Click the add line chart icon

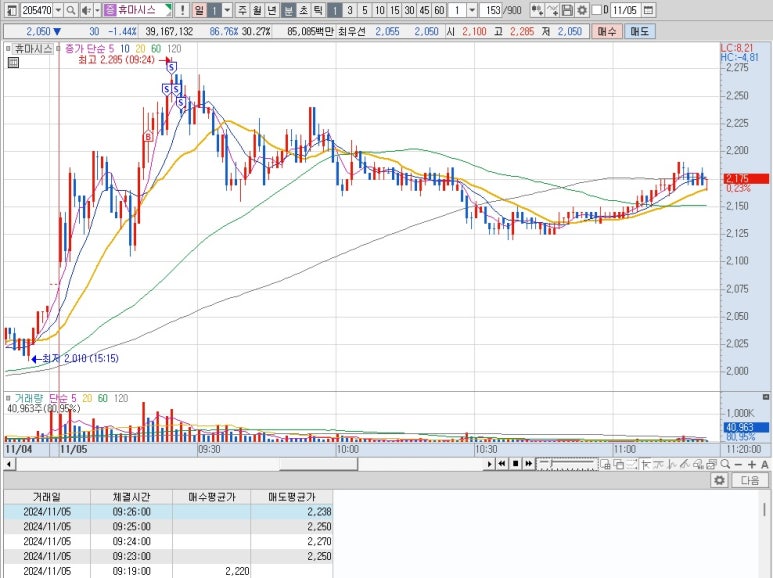point(553,10)
